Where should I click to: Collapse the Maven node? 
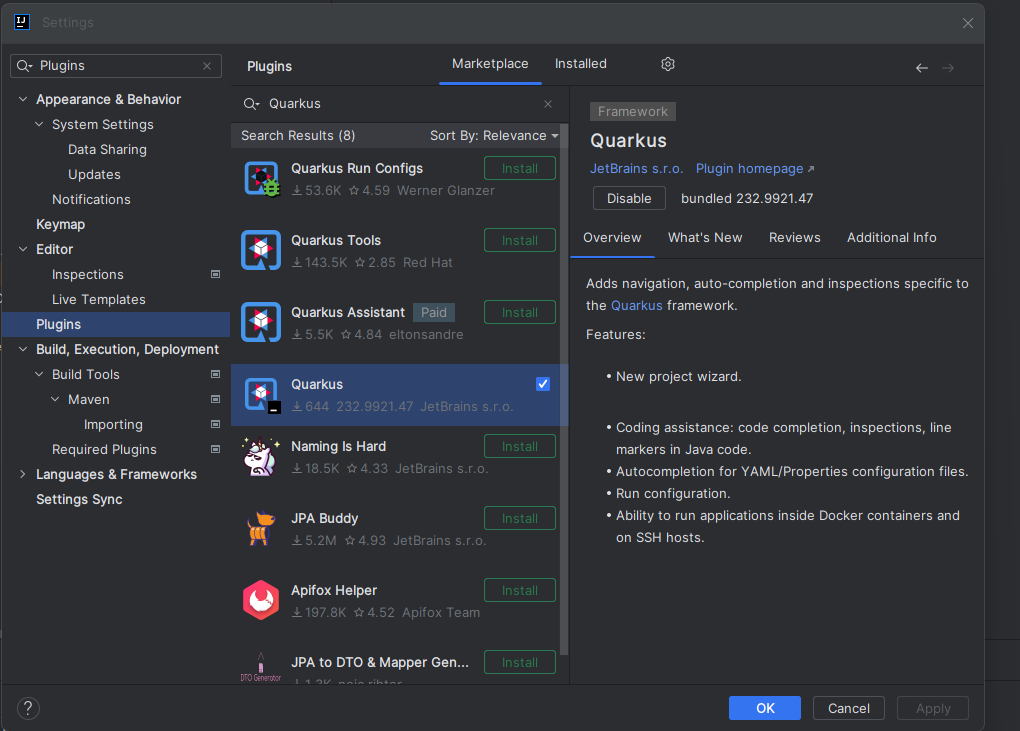pos(55,399)
